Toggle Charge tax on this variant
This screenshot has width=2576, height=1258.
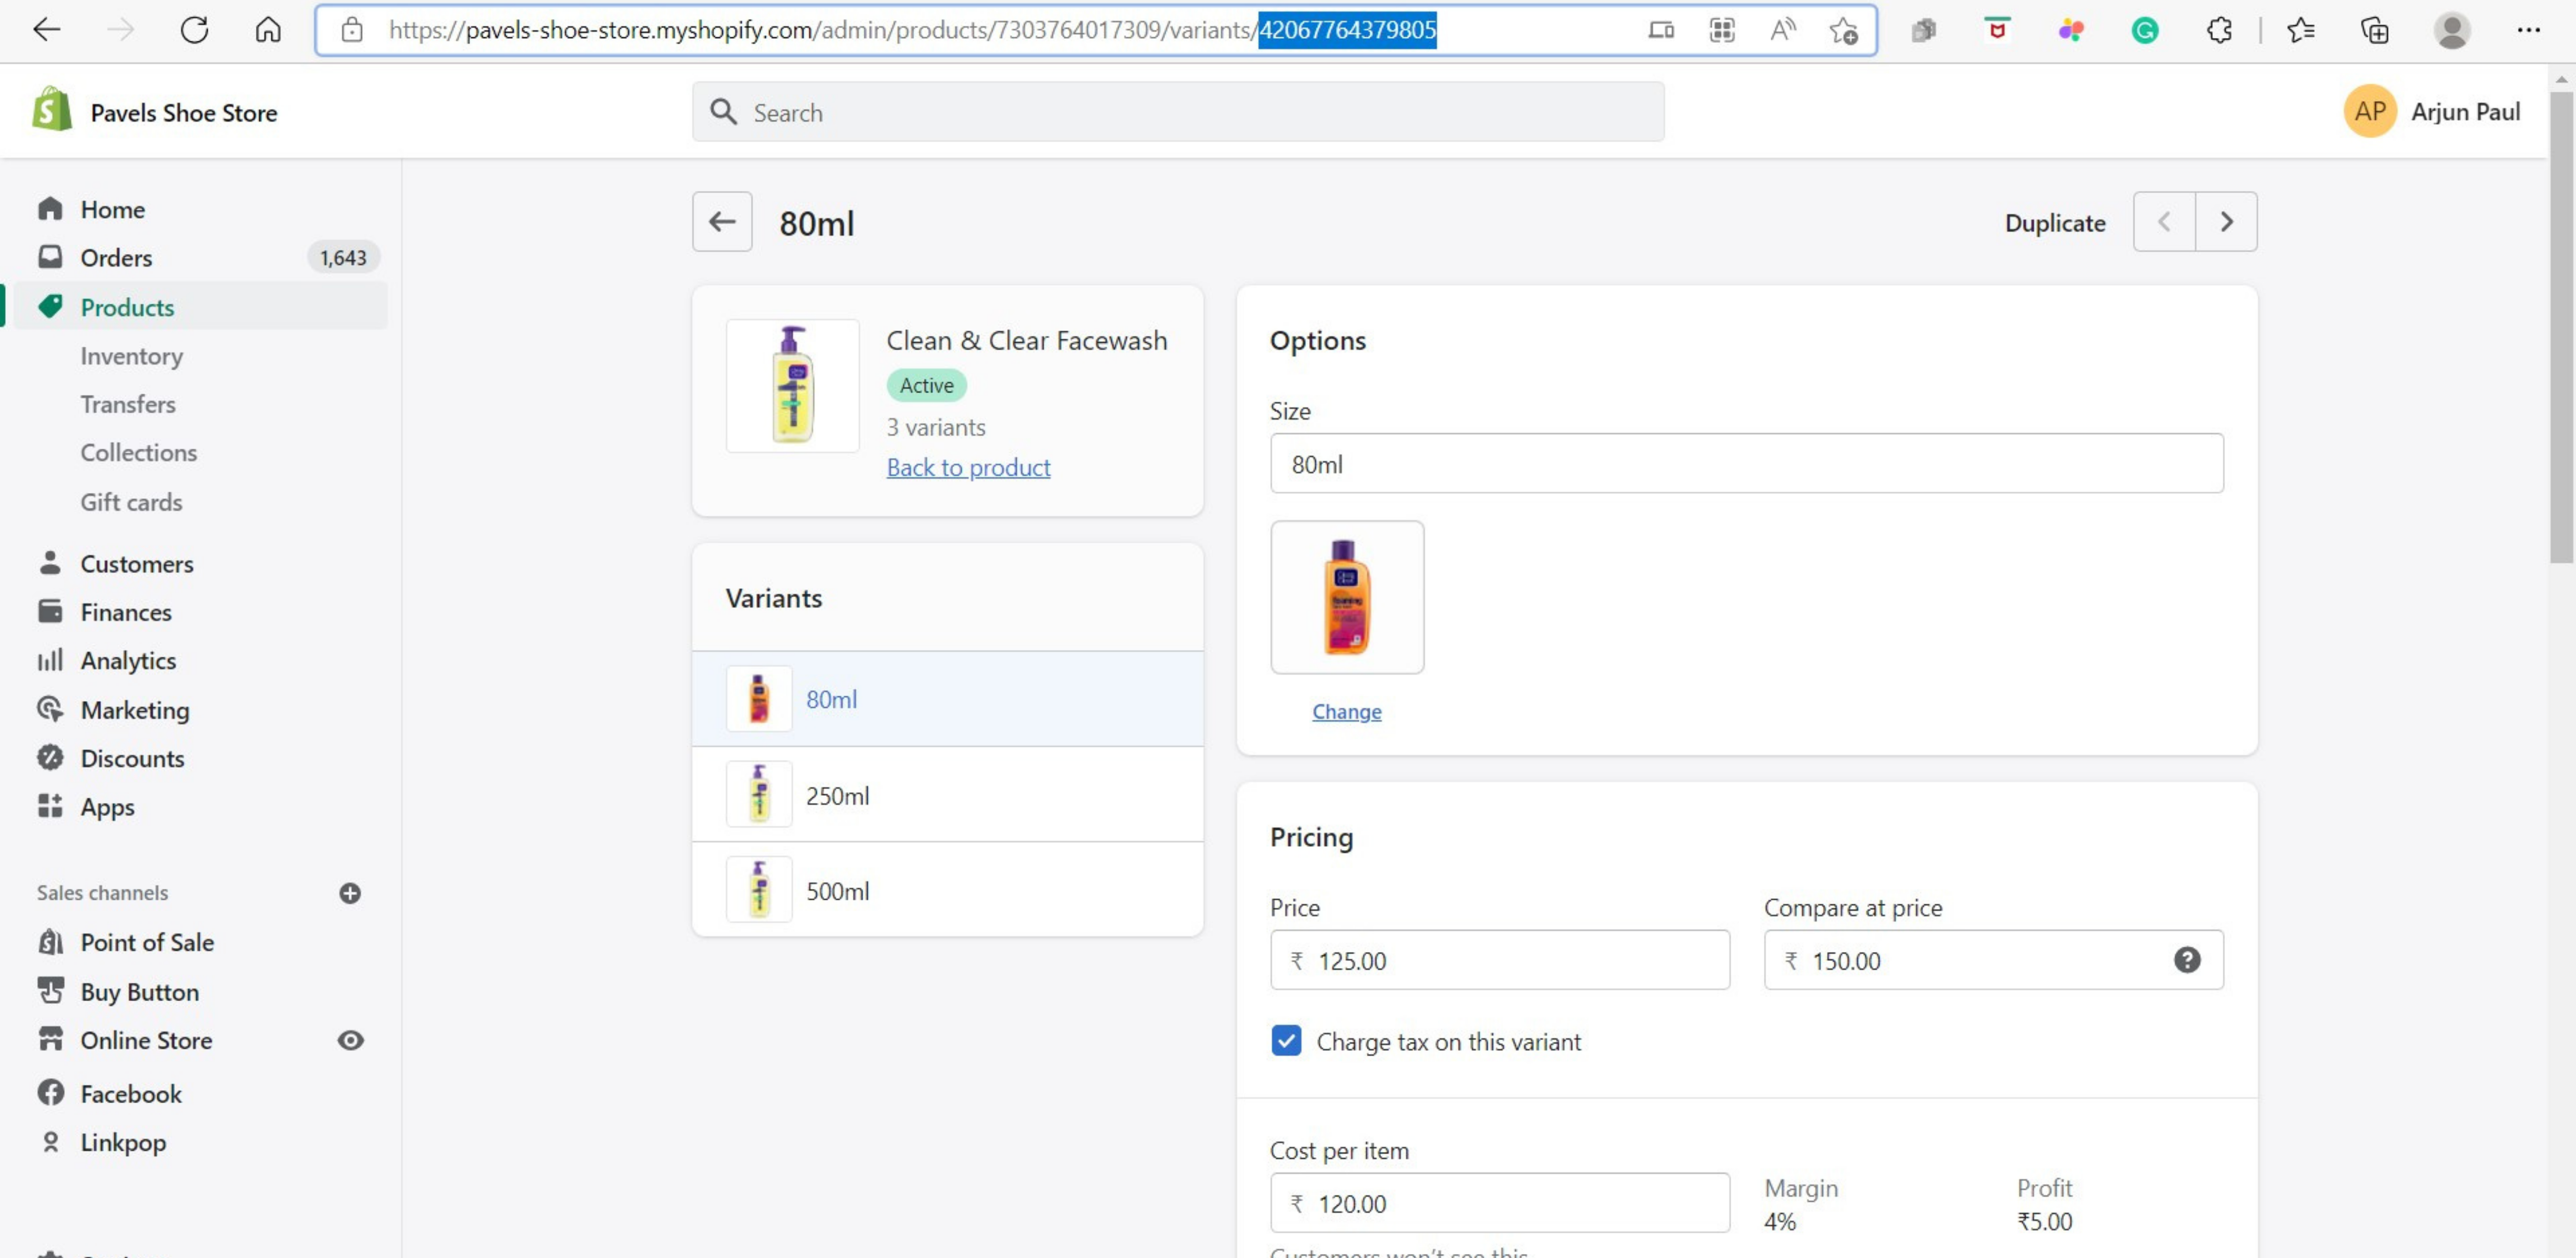1286,1040
